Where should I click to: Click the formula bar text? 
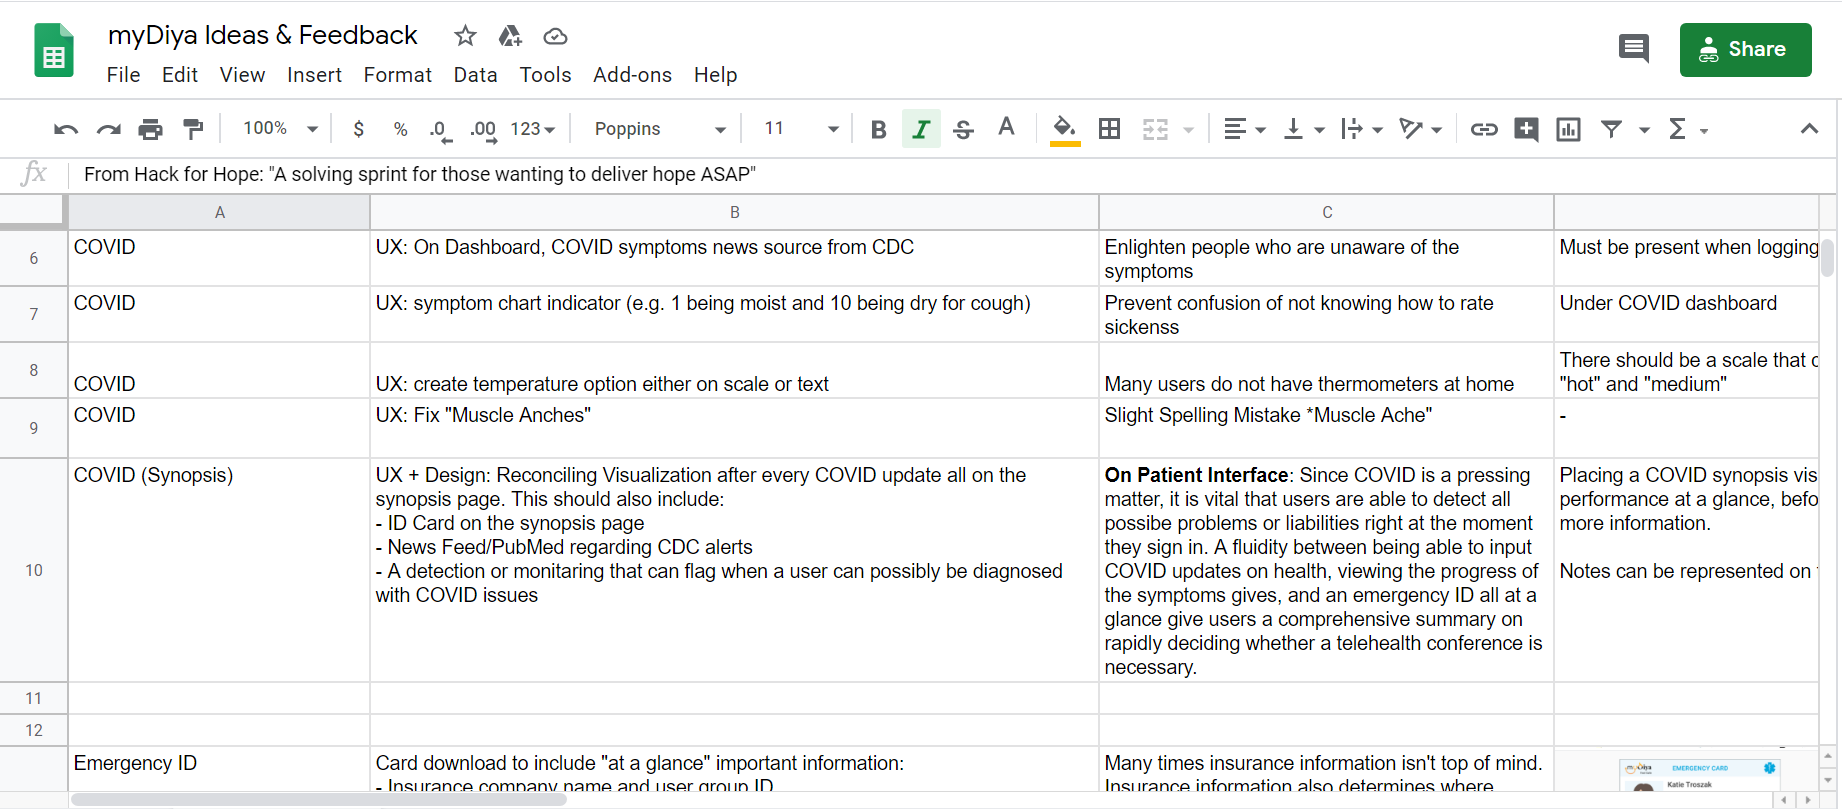pyautogui.click(x=420, y=174)
